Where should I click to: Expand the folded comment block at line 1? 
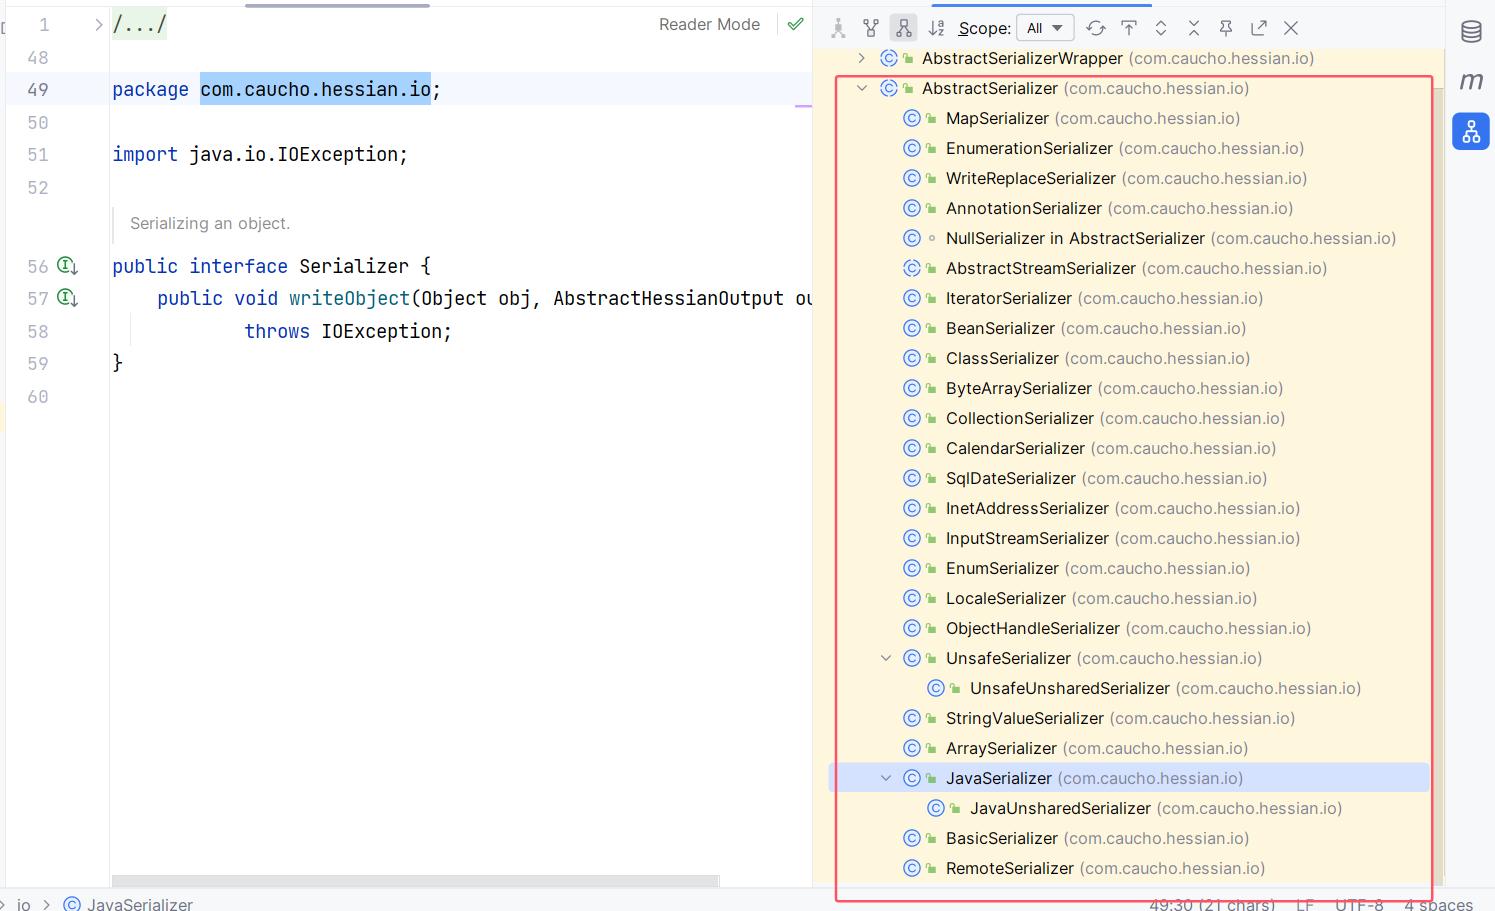tap(98, 24)
